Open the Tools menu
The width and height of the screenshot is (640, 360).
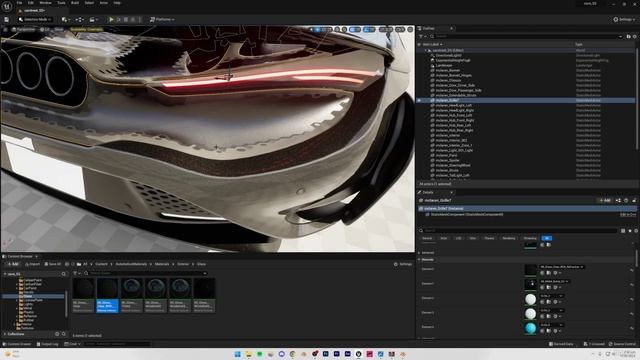(x=61, y=3)
